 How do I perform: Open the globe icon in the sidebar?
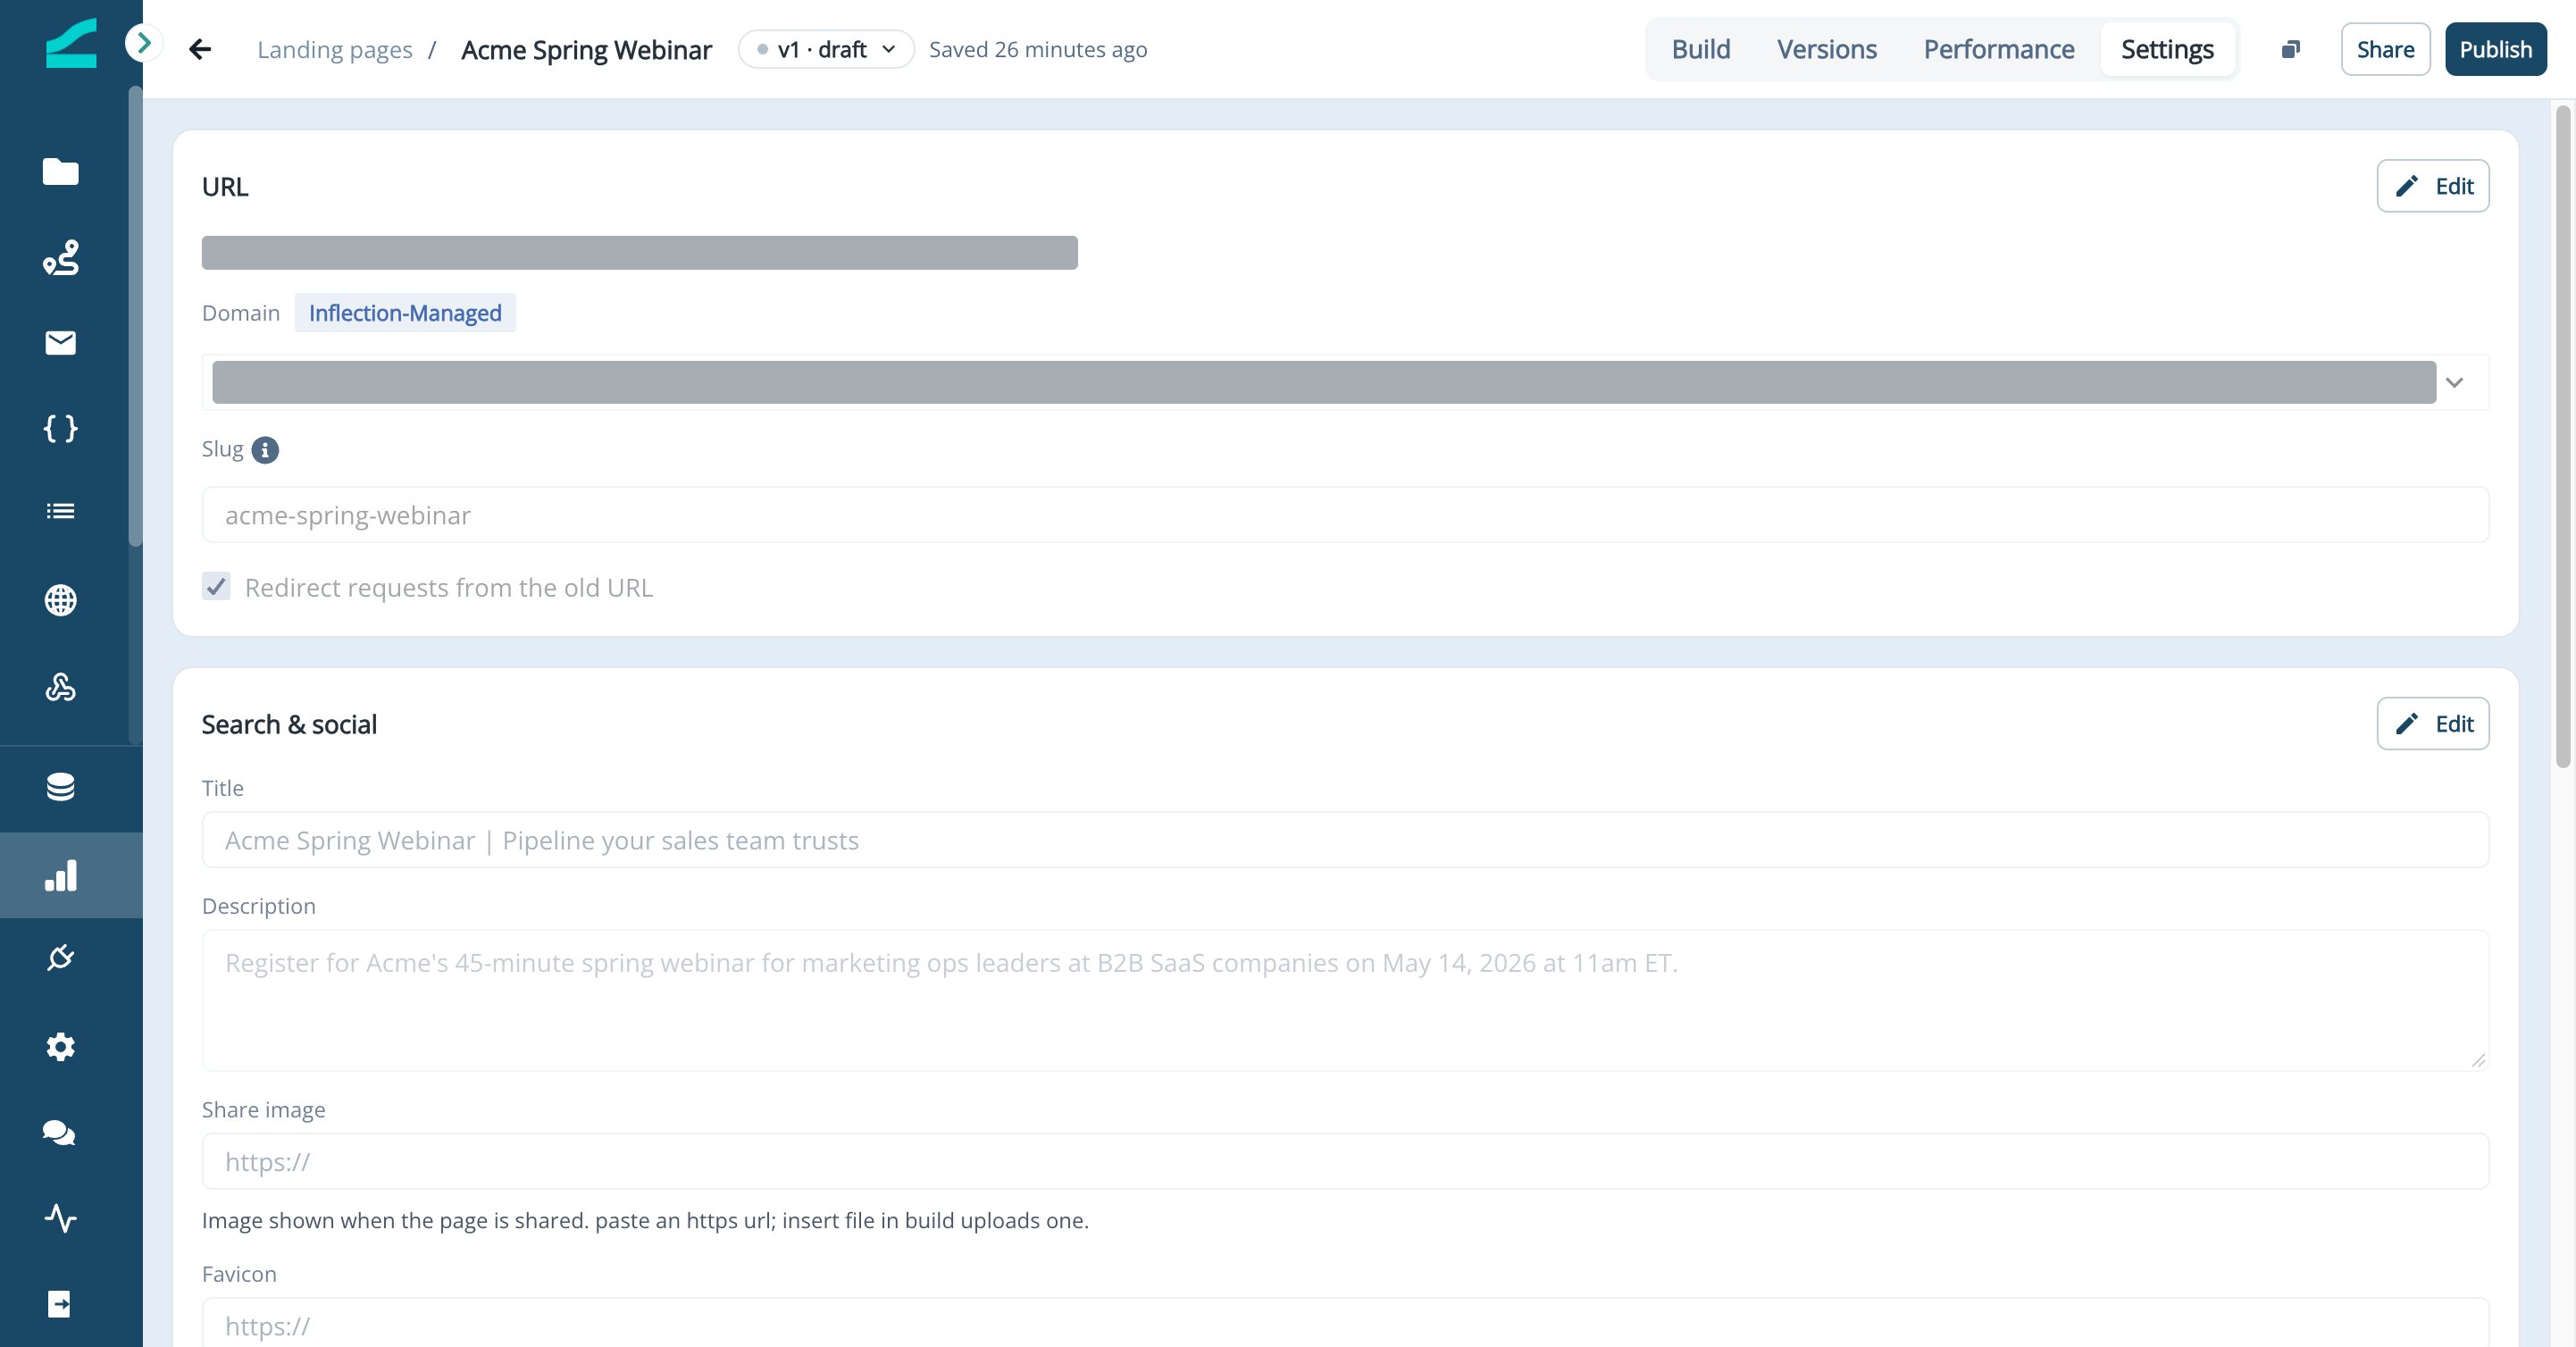click(60, 600)
